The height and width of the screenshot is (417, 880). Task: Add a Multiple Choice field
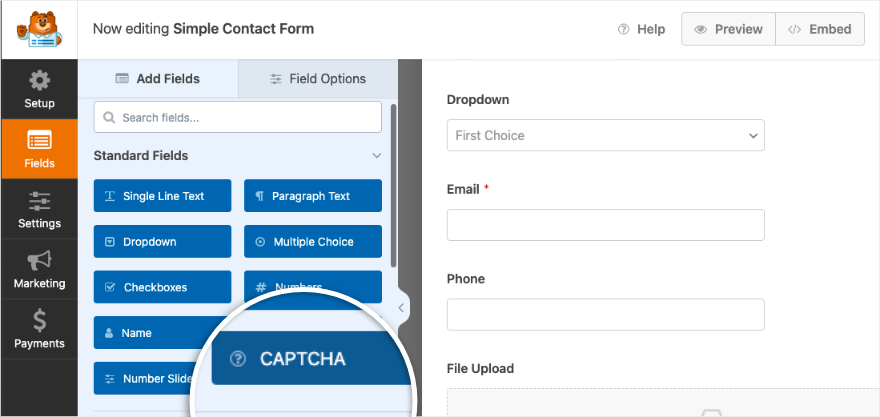click(x=312, y=241)
